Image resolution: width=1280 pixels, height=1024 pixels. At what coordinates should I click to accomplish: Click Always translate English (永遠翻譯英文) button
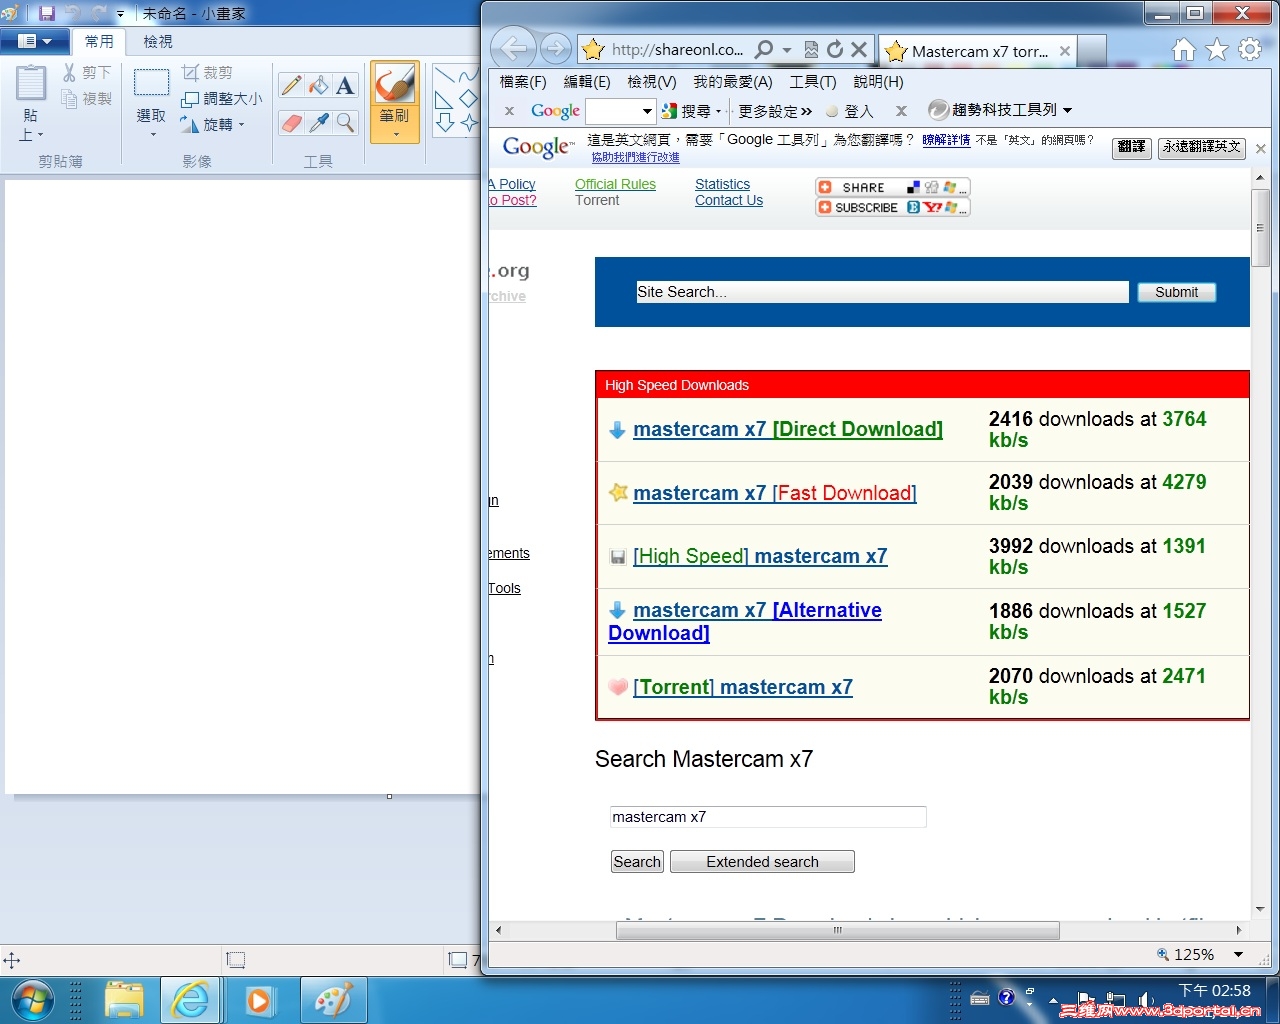click(1202, 147)
